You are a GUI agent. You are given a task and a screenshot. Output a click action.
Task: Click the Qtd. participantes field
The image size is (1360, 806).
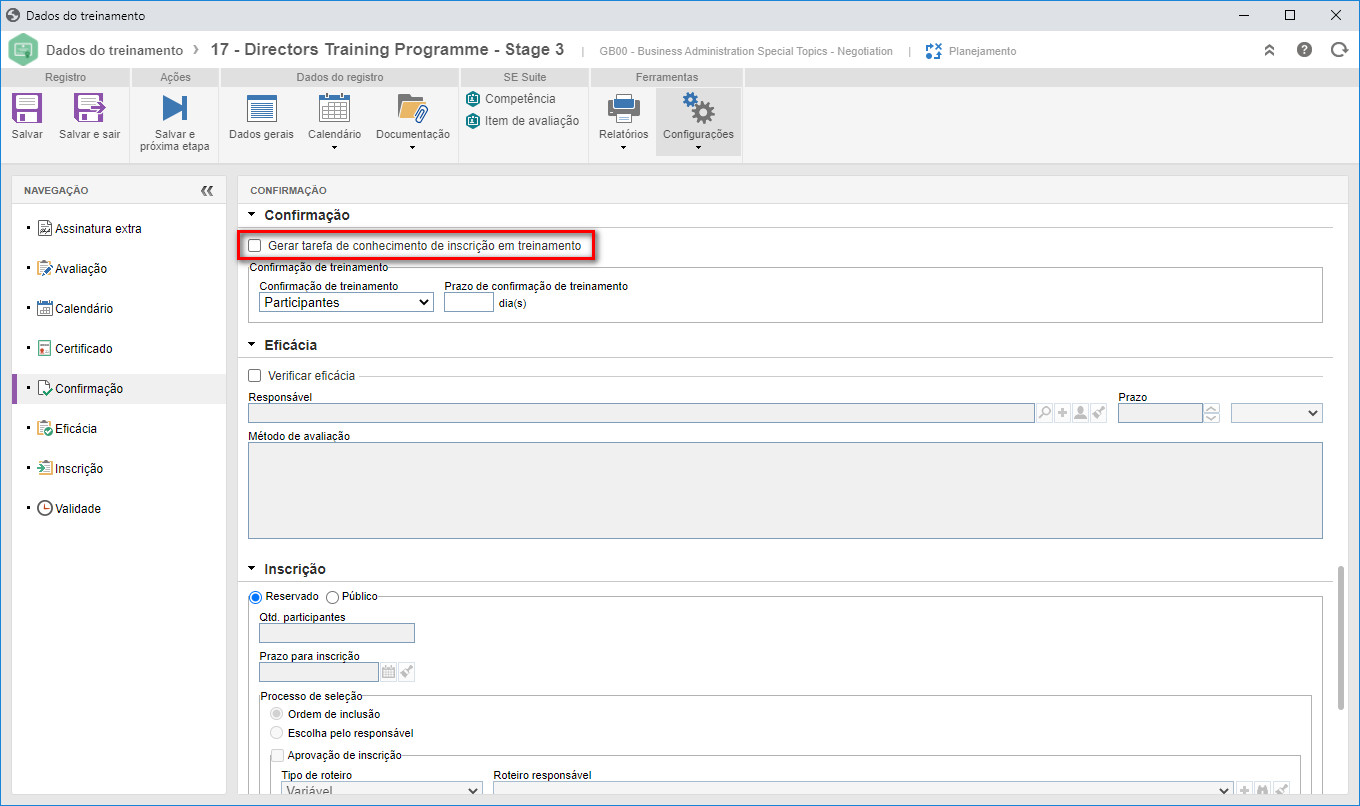(x=337, y=633)
